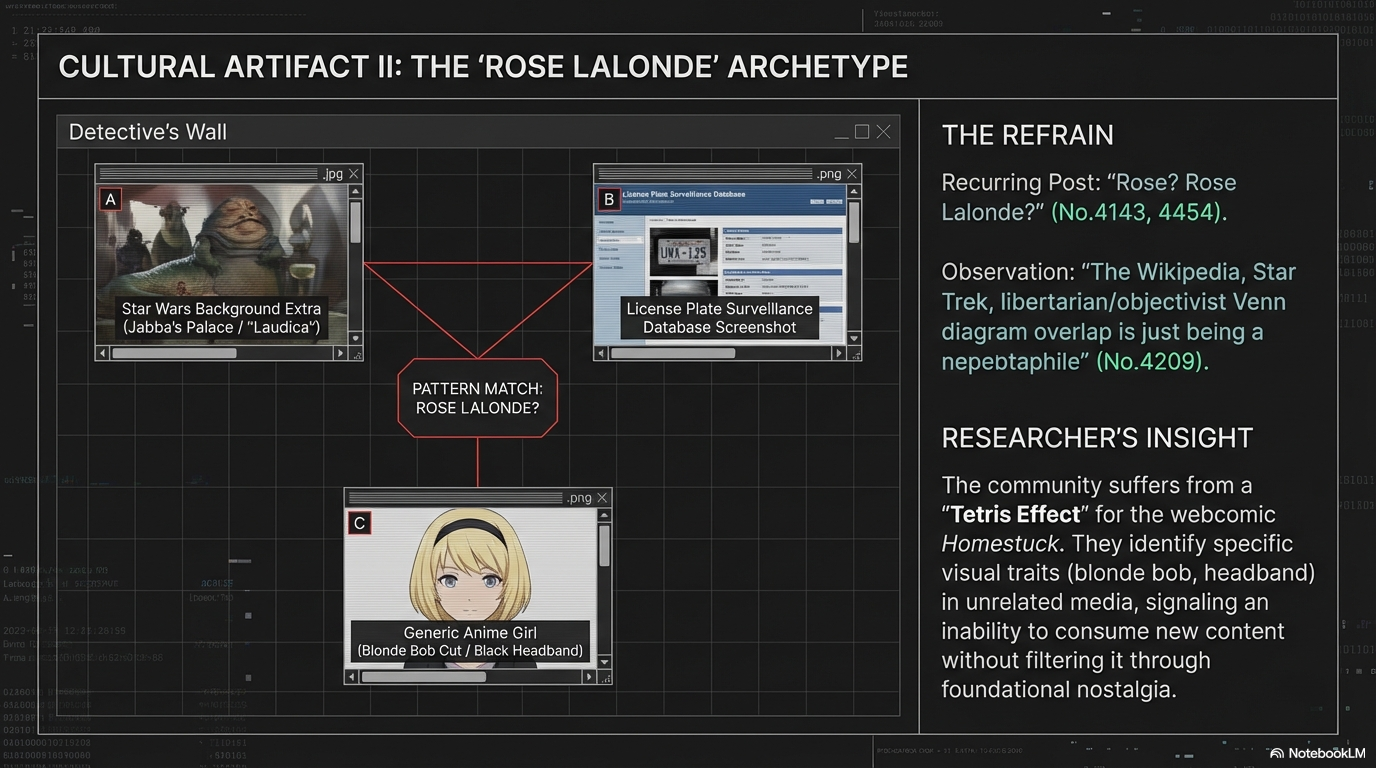Select the red 'B' badge on database screenshot

(608, 200)
